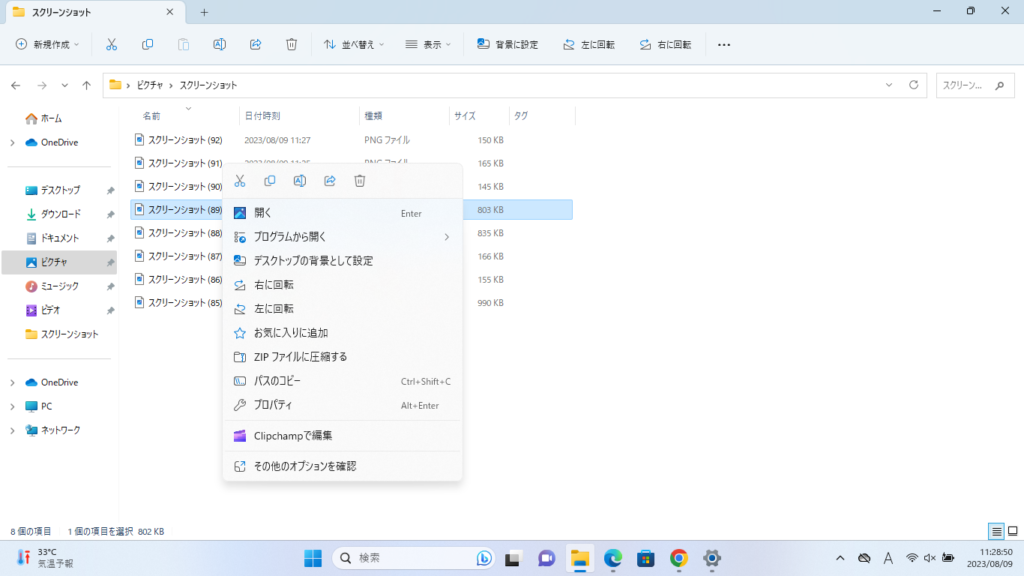Click the delete trash icon in context menu
The height and width of the screenshot is (576, 1024).
click(360, 181)
